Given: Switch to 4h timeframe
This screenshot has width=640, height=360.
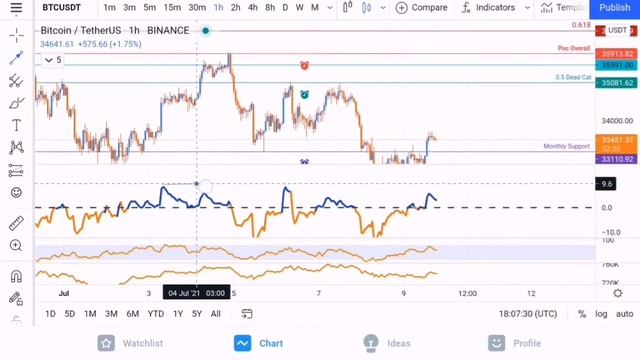Looking at the screenshot, I should 253,7.
